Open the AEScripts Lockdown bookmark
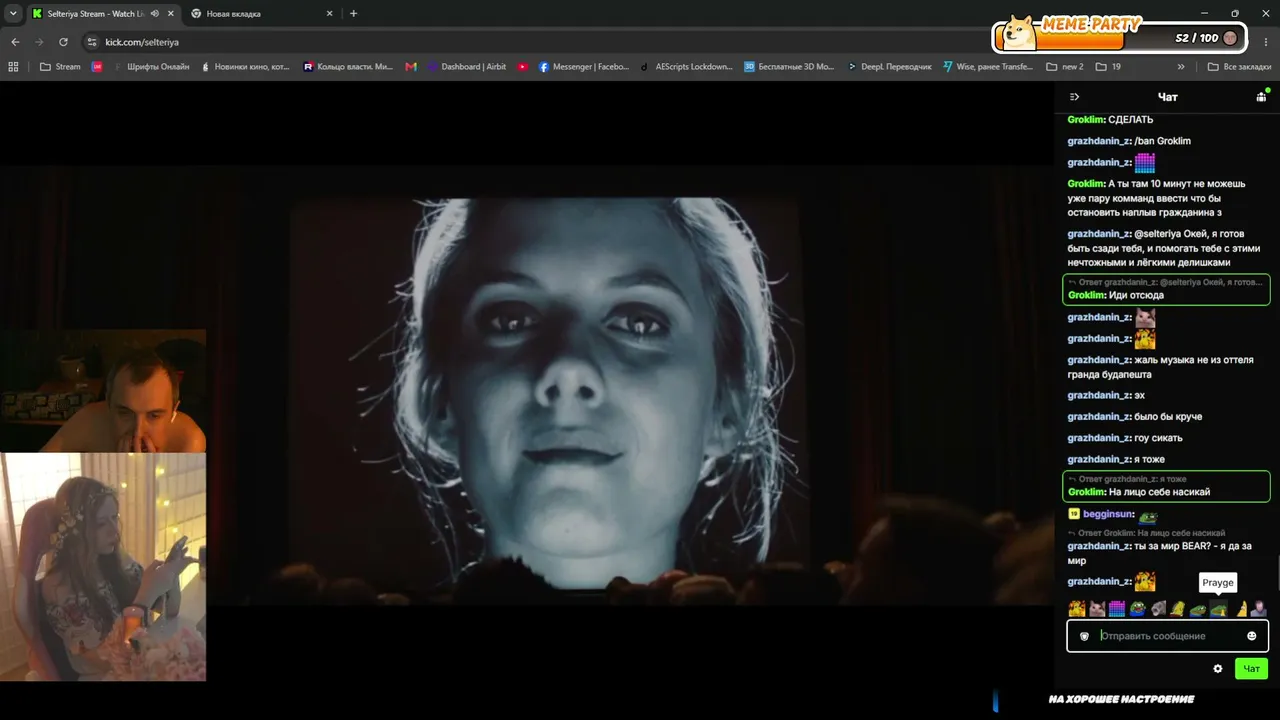 [x=686, y=67]
